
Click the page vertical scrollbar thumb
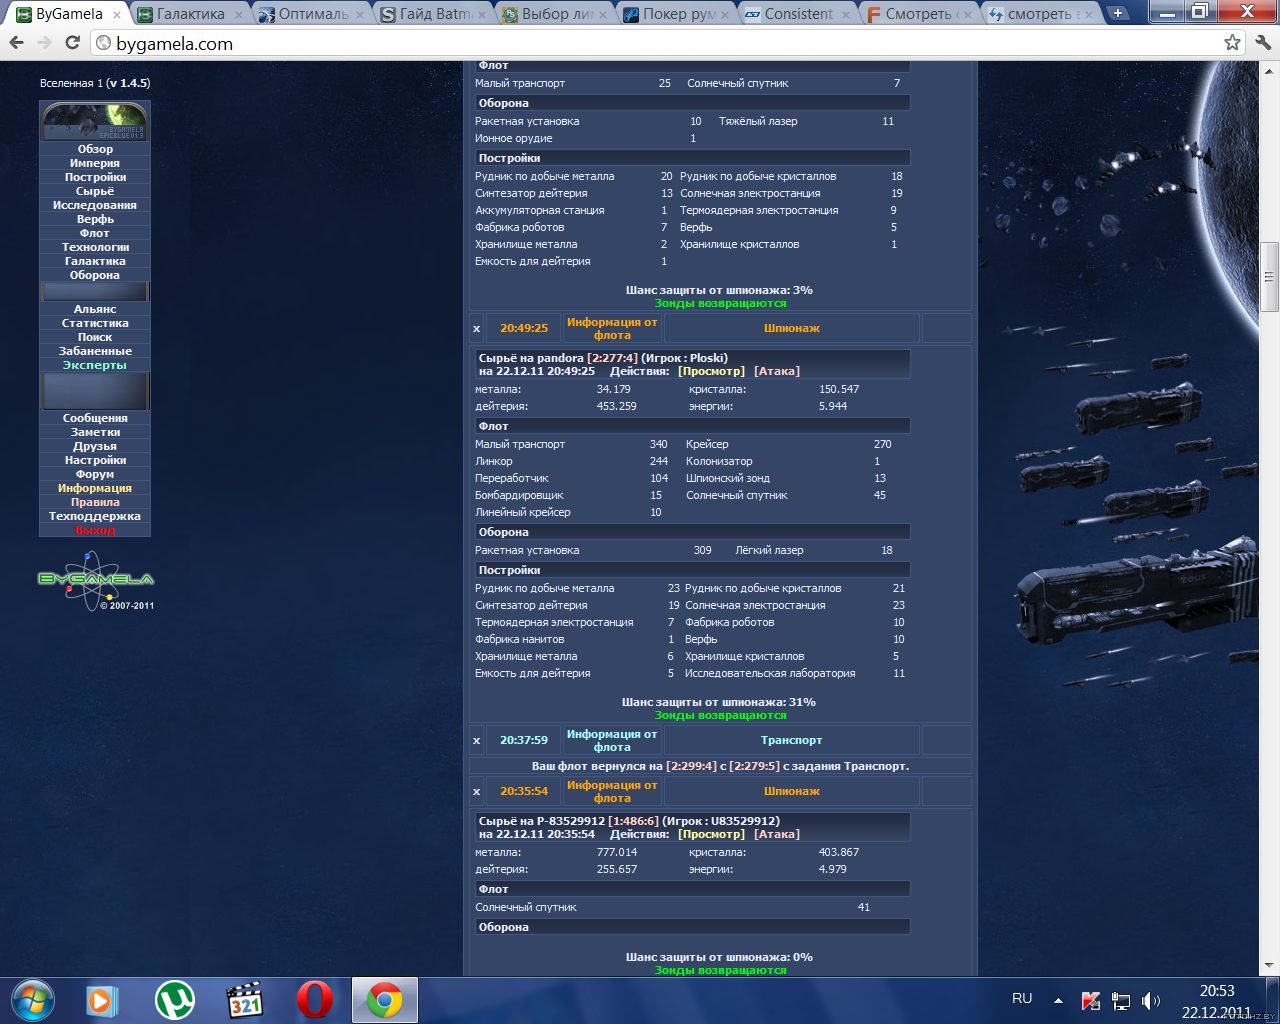click(1269, 277)
